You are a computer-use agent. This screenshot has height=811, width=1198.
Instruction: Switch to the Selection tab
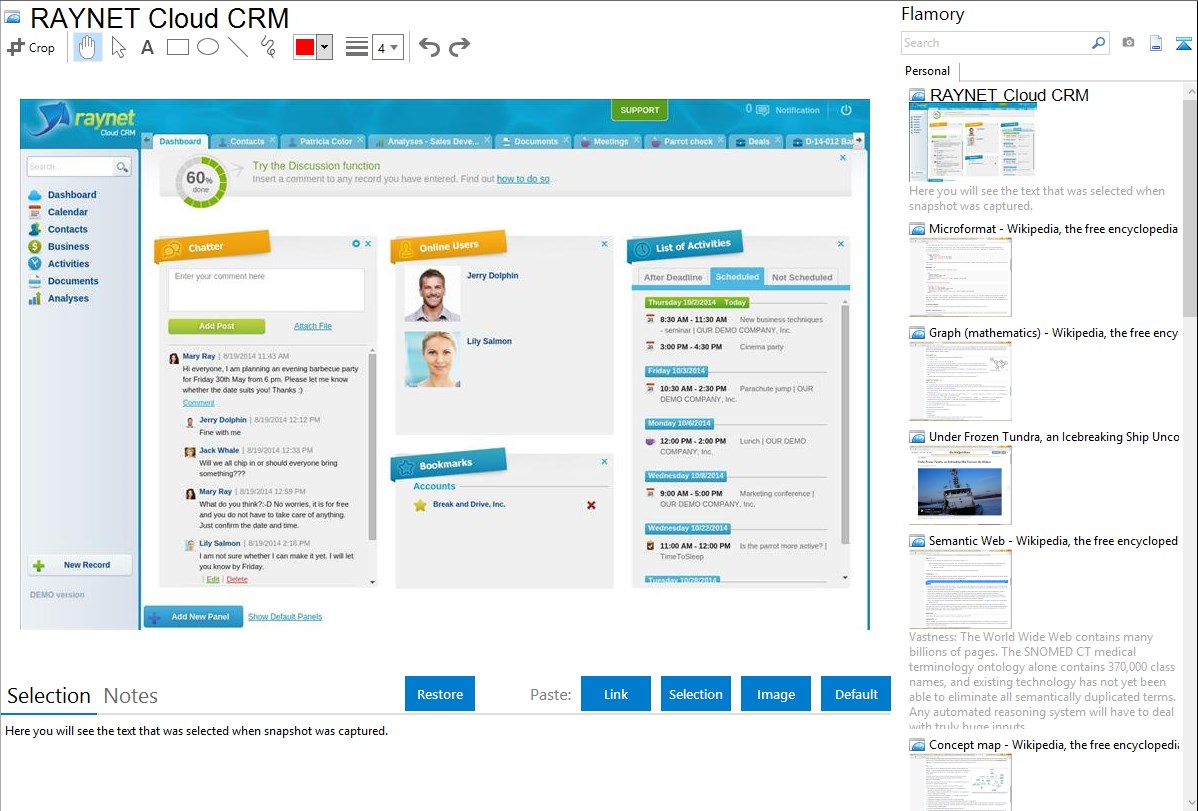pos(49,696)
